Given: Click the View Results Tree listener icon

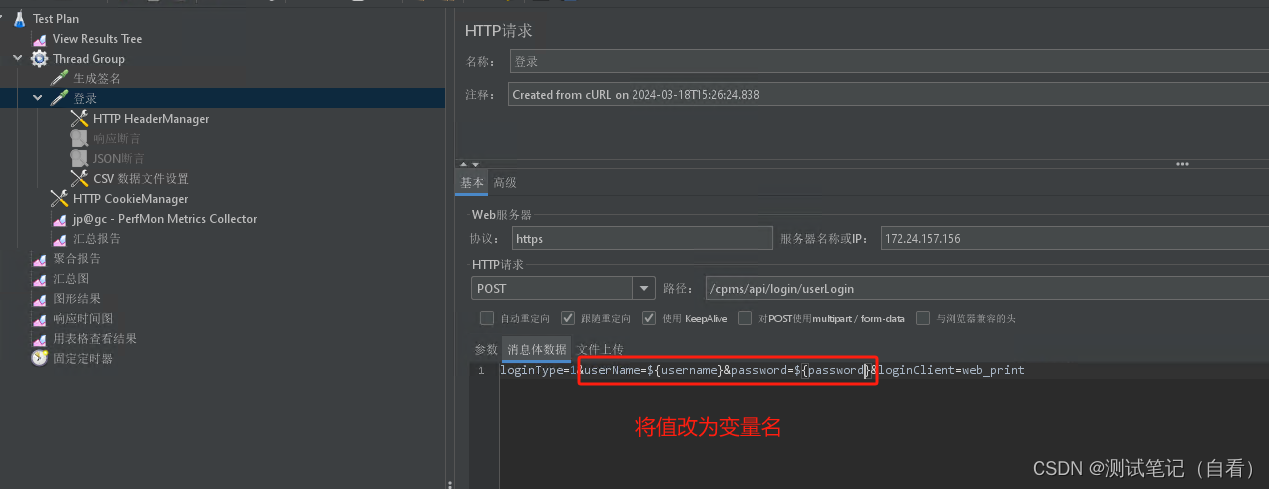Looking at the screenshot, I should (40, 39).
